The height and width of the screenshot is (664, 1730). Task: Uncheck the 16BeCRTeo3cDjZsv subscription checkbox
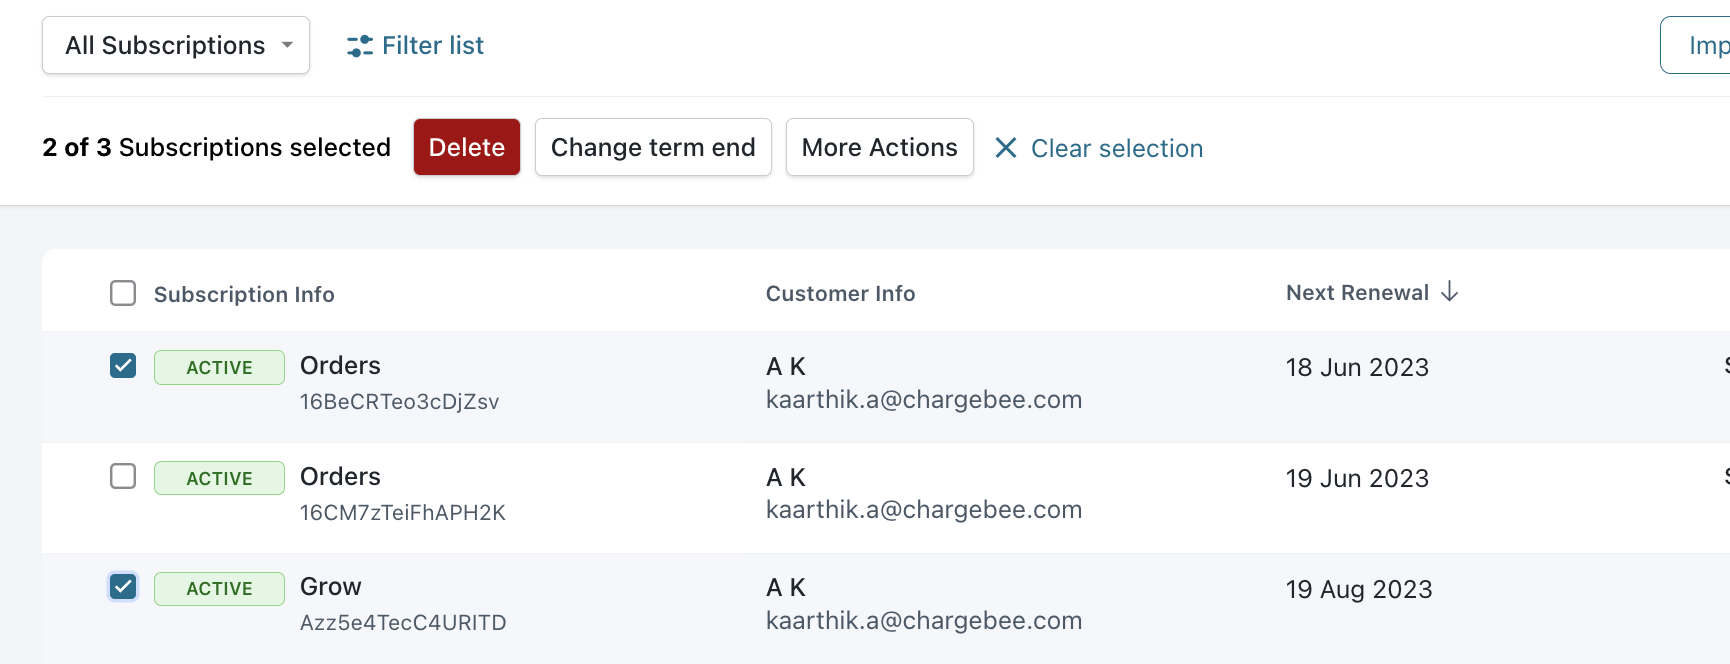[x=123, y=366]
